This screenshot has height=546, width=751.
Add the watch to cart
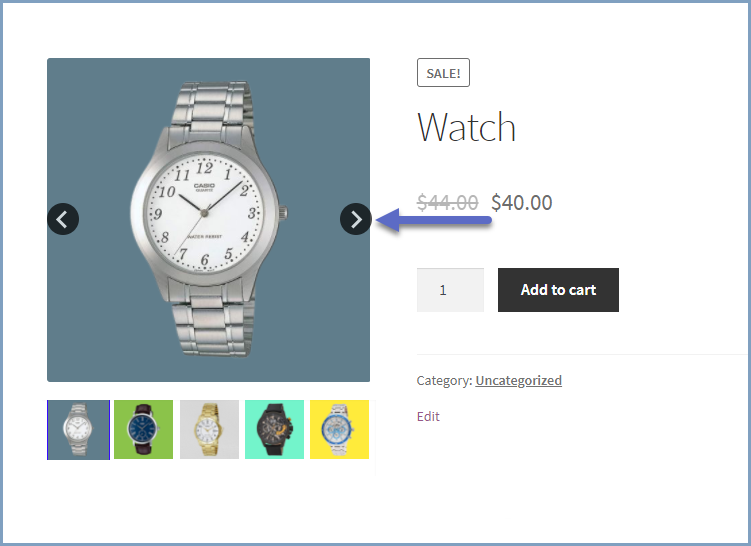[x=558, y=290]
